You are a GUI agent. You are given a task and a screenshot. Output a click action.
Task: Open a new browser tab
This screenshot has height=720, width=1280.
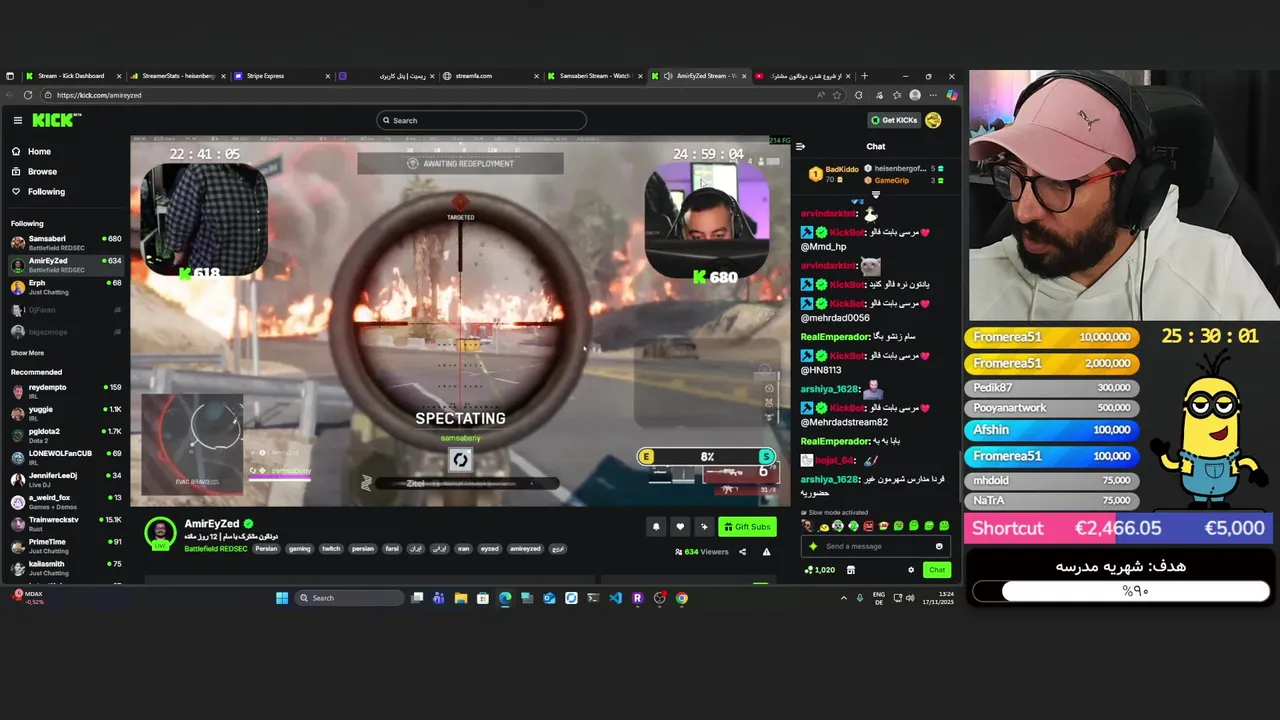click(865, 76)
